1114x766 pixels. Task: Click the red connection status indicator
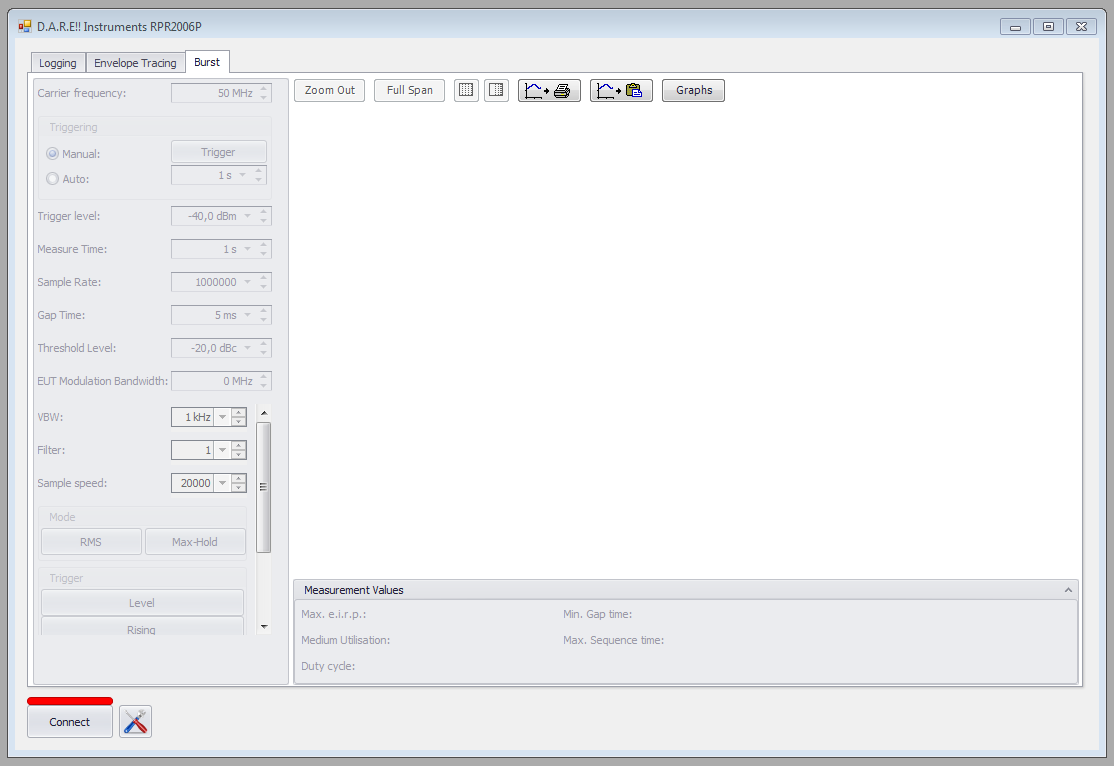(70, 701)
